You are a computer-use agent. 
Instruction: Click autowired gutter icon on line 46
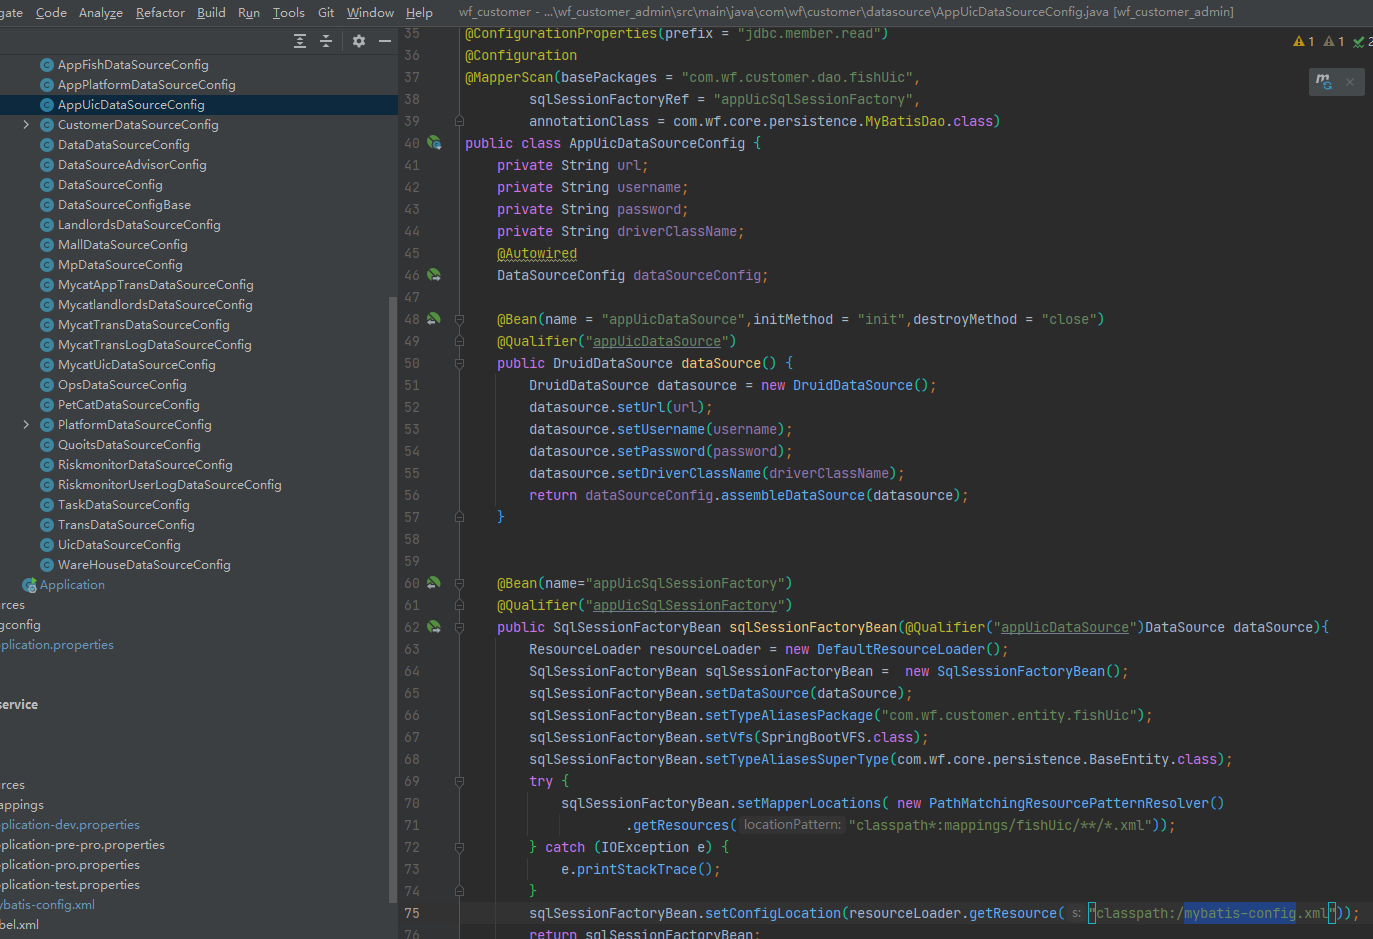(x=434, y=275)
